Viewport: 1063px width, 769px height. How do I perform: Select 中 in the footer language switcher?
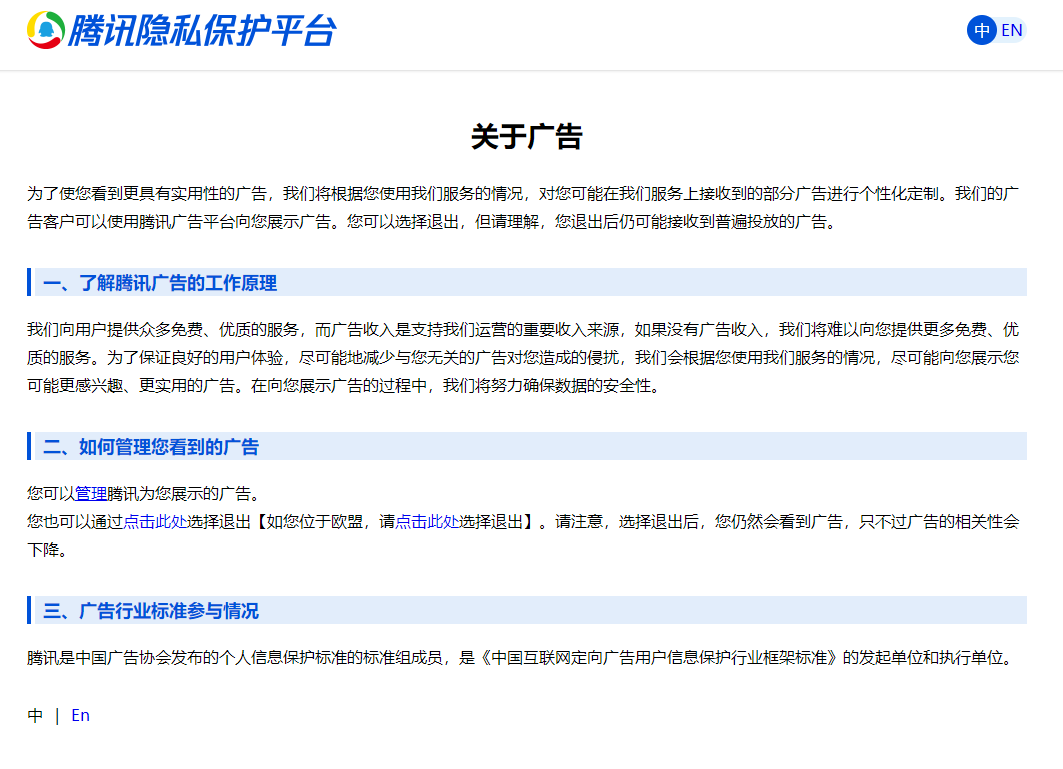click(x=36, y=715)
